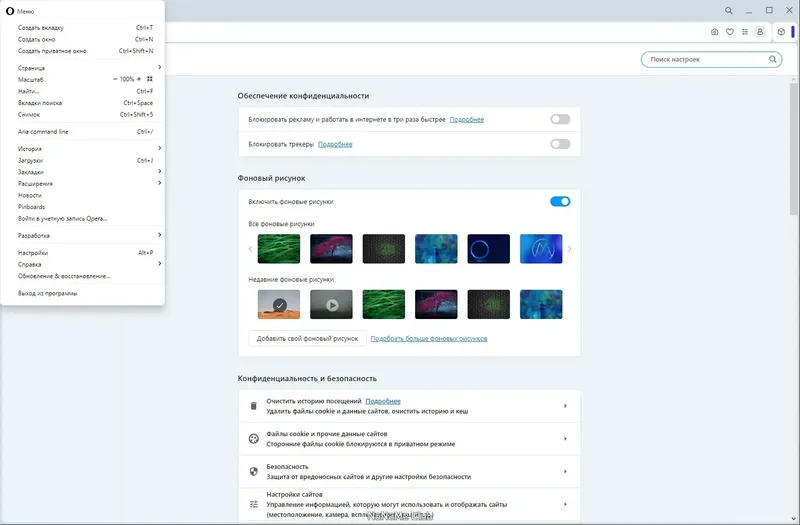Screen dimensions: 800x525
Task: Select Создать вкладку menu item
Action: click(83, 28)
